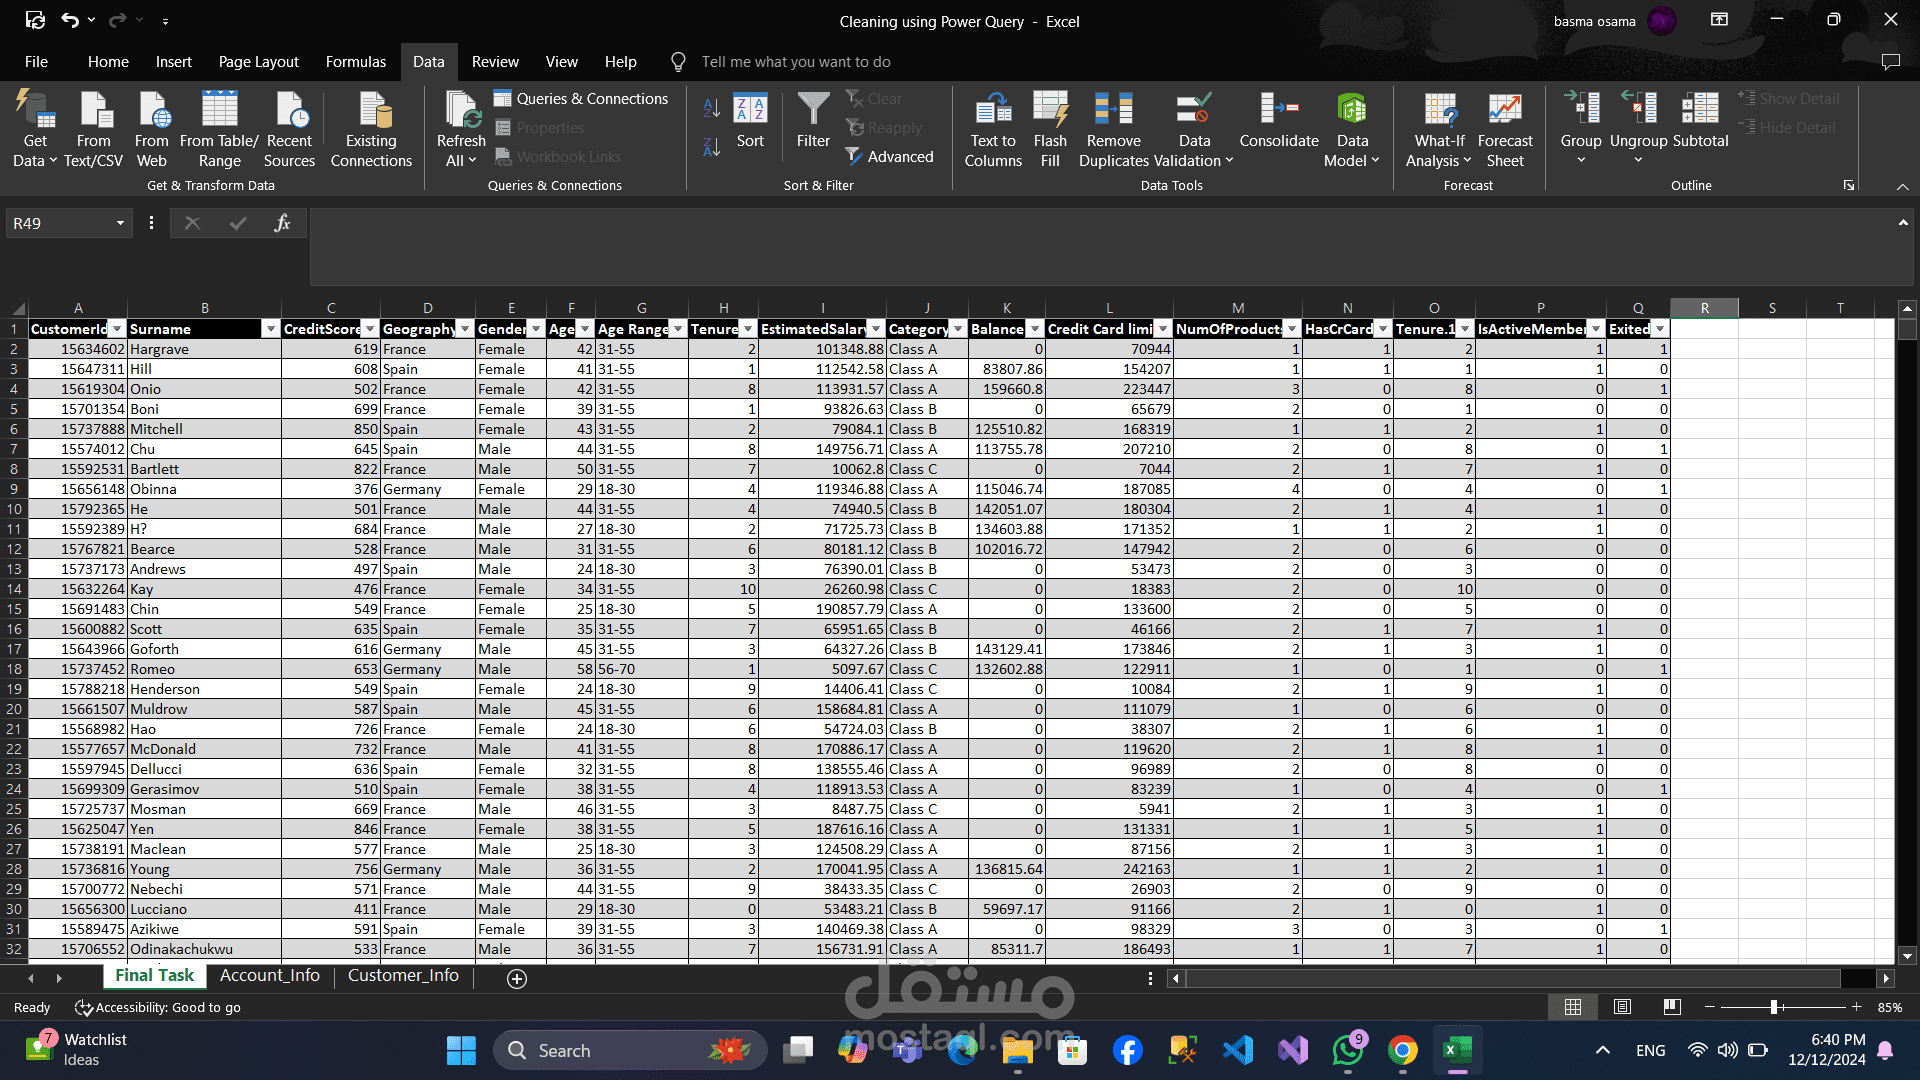Open the Sort dialog
The height and width of the screenshot is (1080, 1920).
750,122
